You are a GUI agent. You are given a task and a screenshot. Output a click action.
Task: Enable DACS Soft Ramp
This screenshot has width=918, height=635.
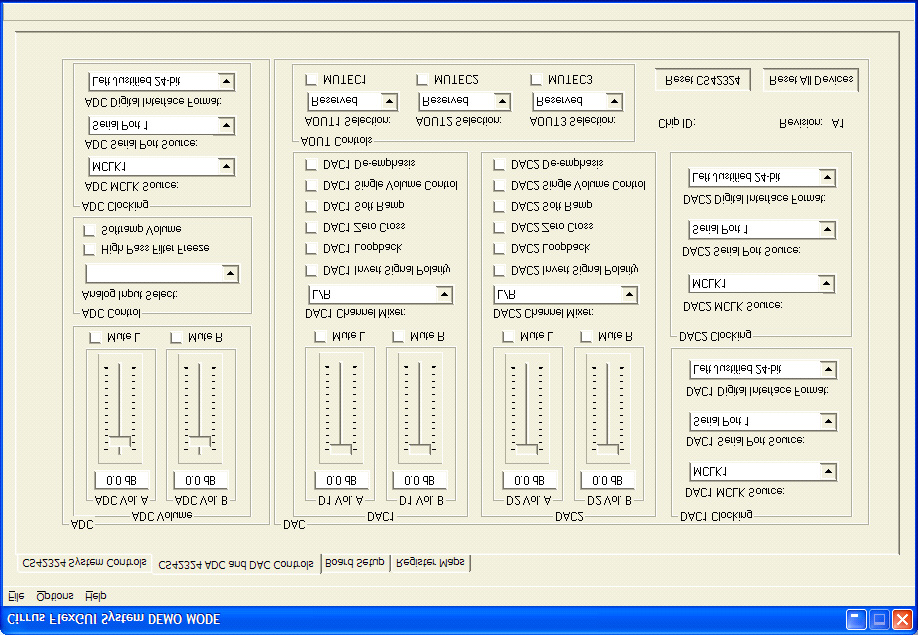497,205
